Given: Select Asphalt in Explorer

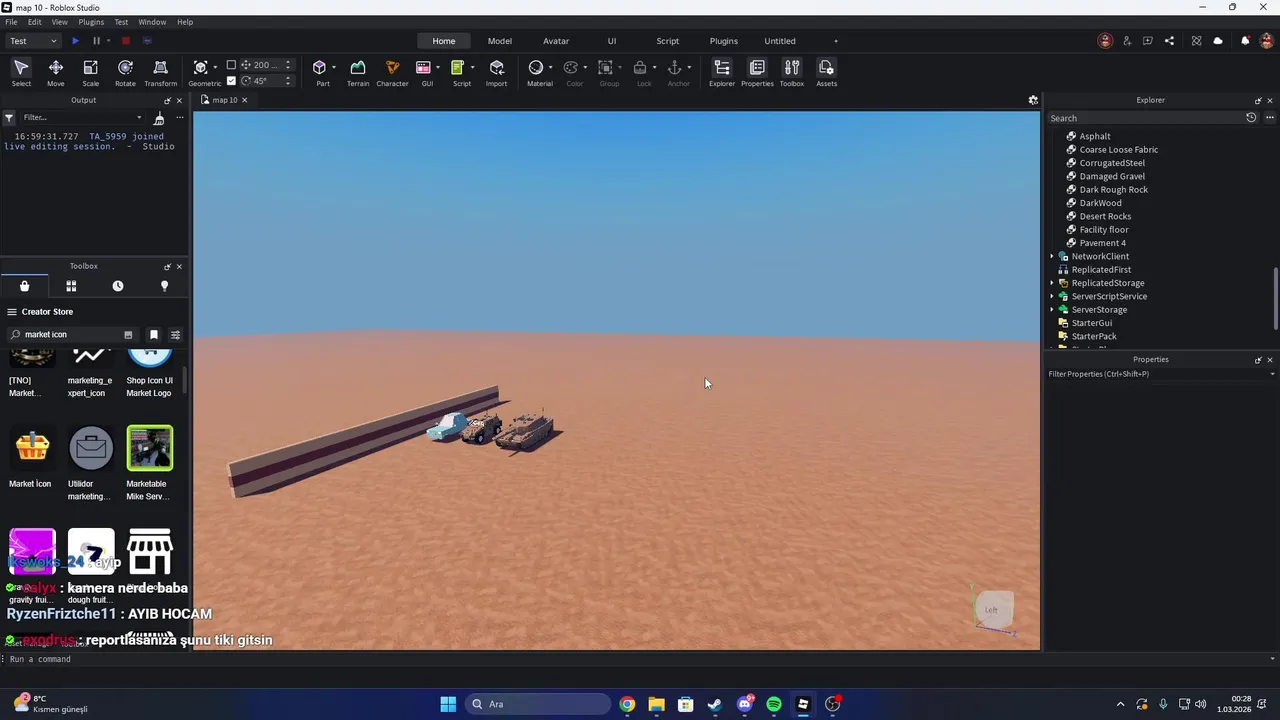Looking at the screenshot, I should point(1095,136).
